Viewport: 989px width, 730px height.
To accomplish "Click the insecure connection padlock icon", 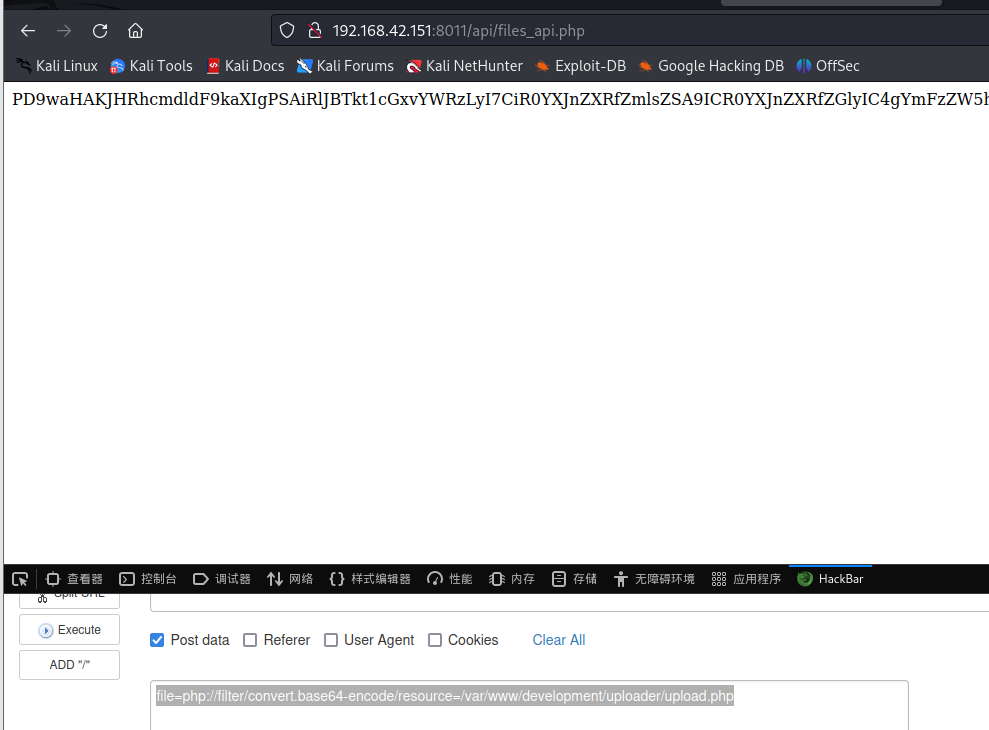I will pyautogui.click(x=314, y=30).
